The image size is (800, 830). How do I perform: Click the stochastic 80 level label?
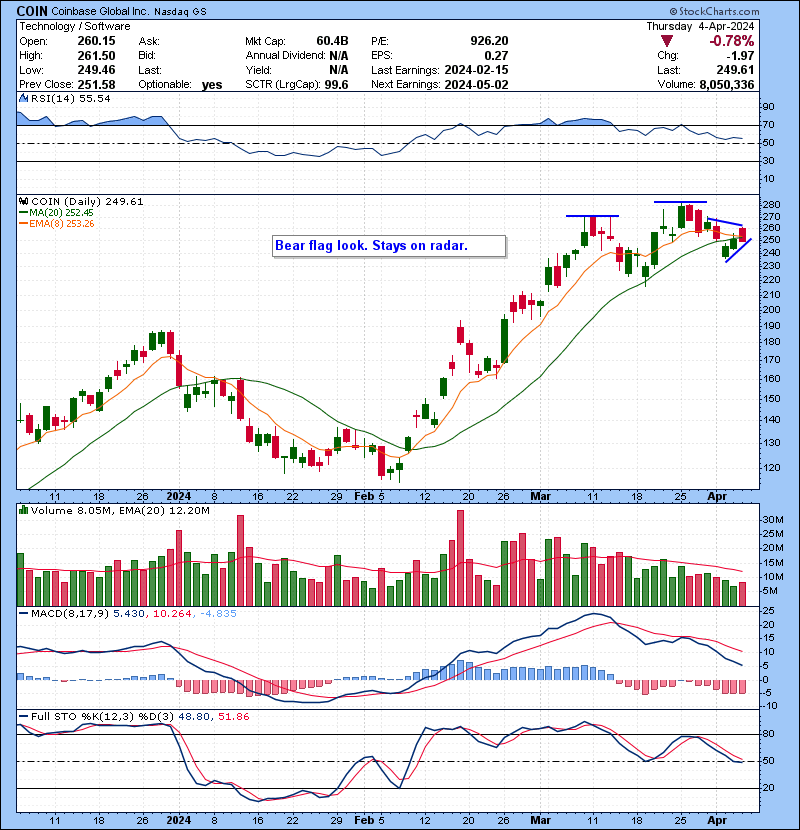[x=768, y=734]
